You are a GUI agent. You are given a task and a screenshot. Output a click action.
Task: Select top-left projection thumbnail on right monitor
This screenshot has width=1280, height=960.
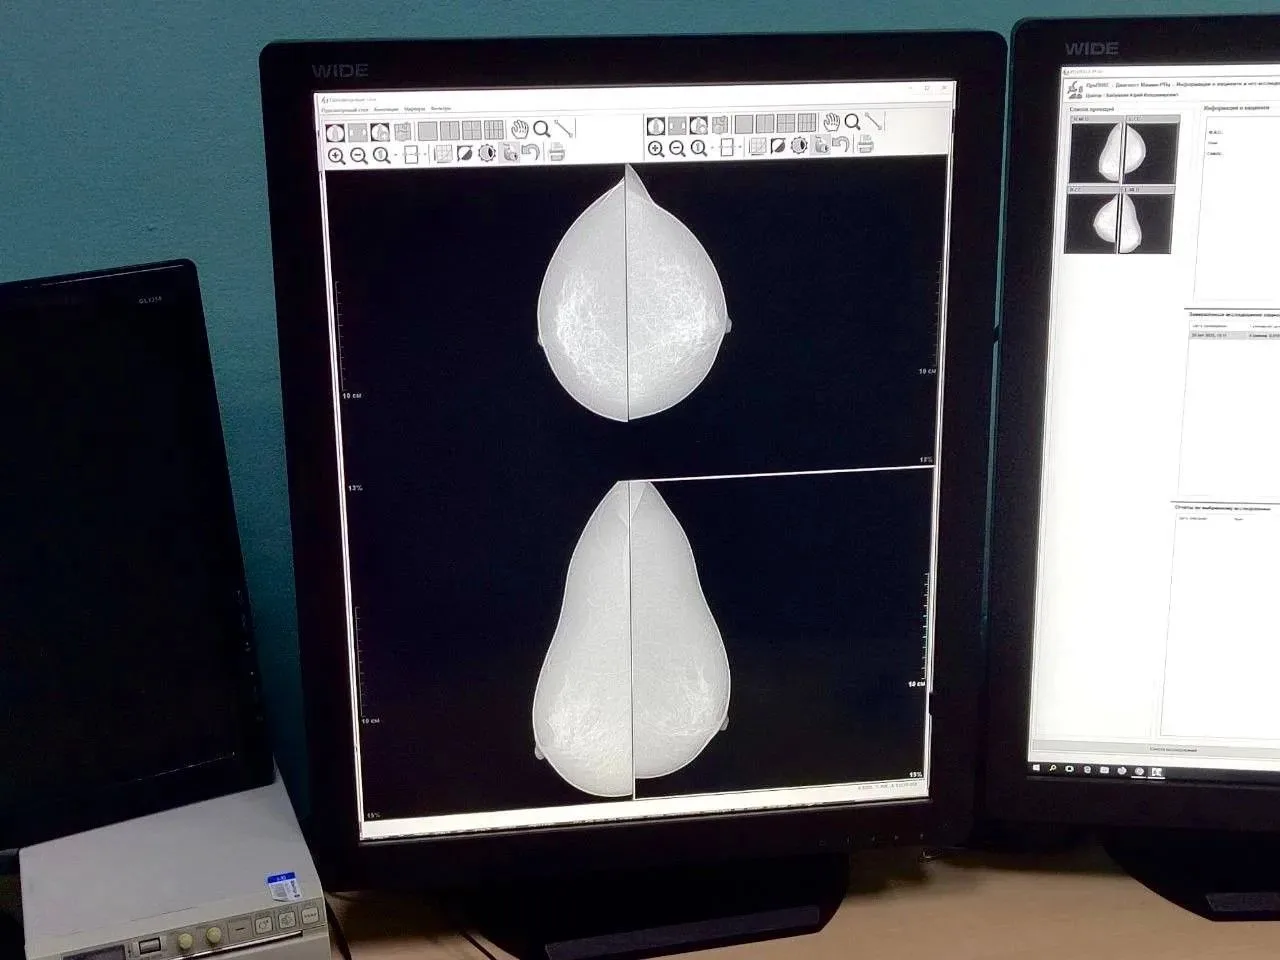coord(1095,150)
